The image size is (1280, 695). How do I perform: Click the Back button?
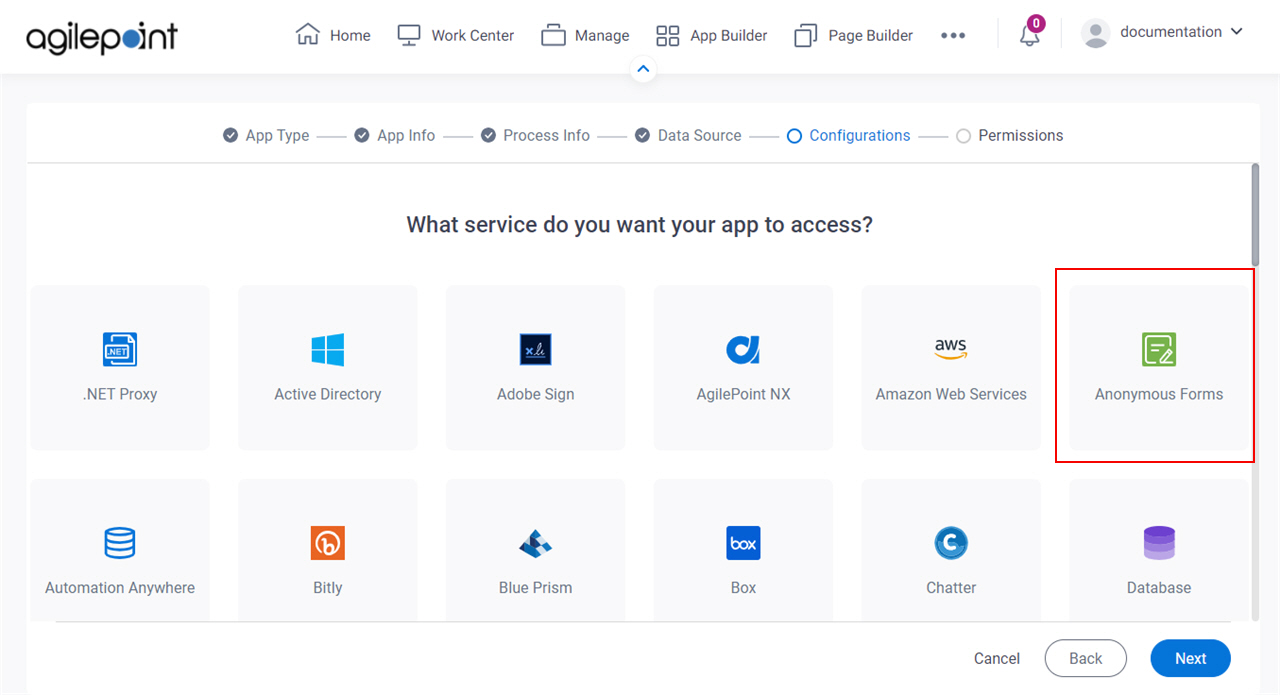[1085, 658]
